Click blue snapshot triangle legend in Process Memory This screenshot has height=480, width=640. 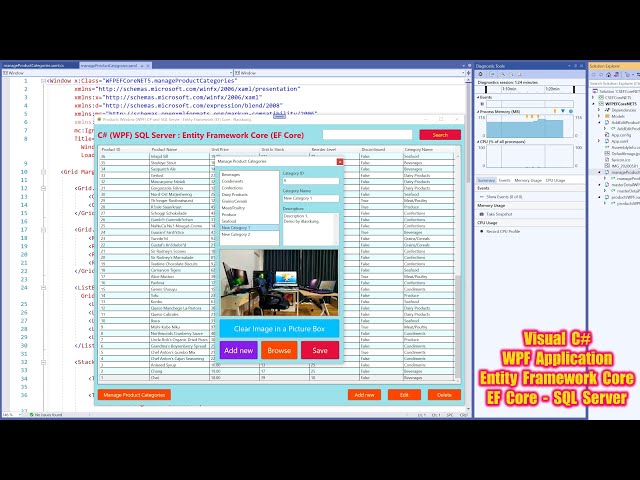563,111
